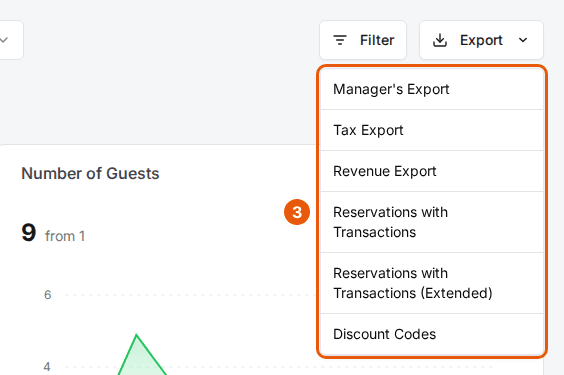Choose Manager's Export option
Viewport: 564px width, 375px height.
432,89
